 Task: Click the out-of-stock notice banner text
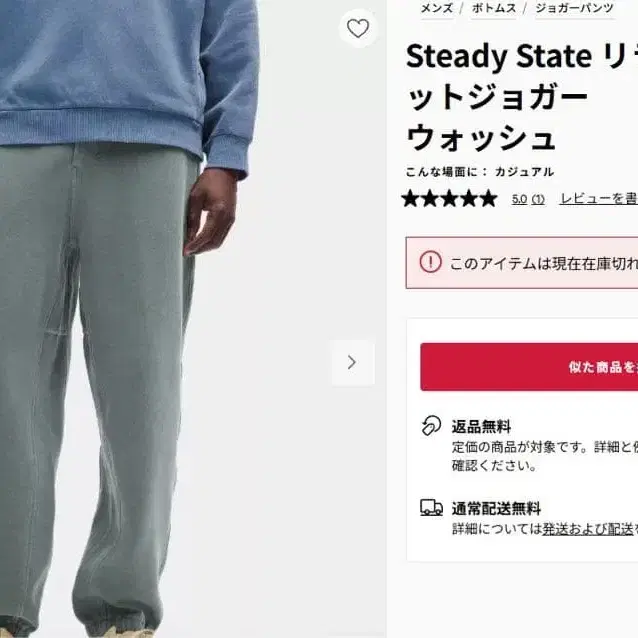click(544, 264)
